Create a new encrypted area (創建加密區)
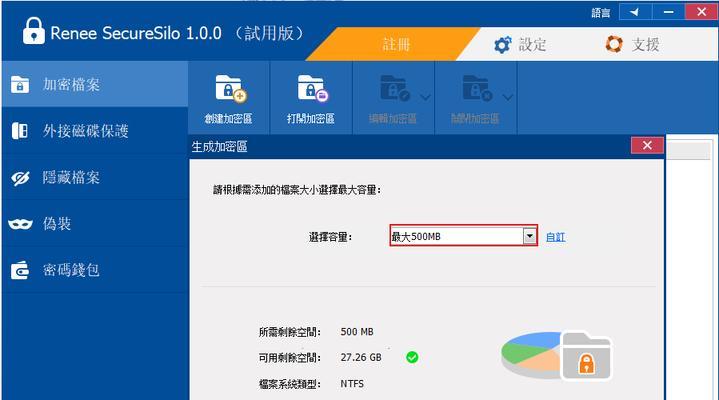The height and width of the screenshot is (400, 719). pos(229,98)
